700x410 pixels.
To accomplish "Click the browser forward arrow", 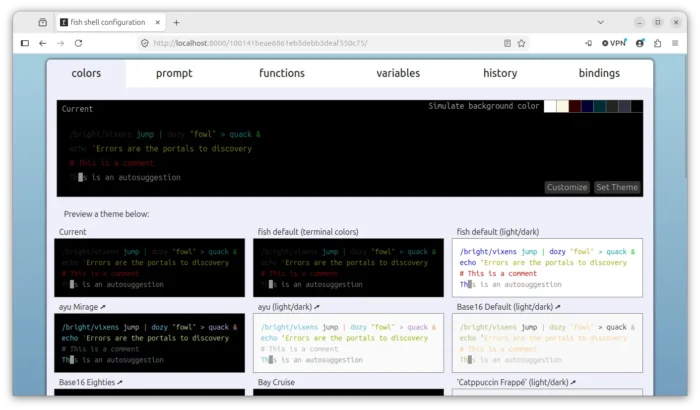I will 60,43.
